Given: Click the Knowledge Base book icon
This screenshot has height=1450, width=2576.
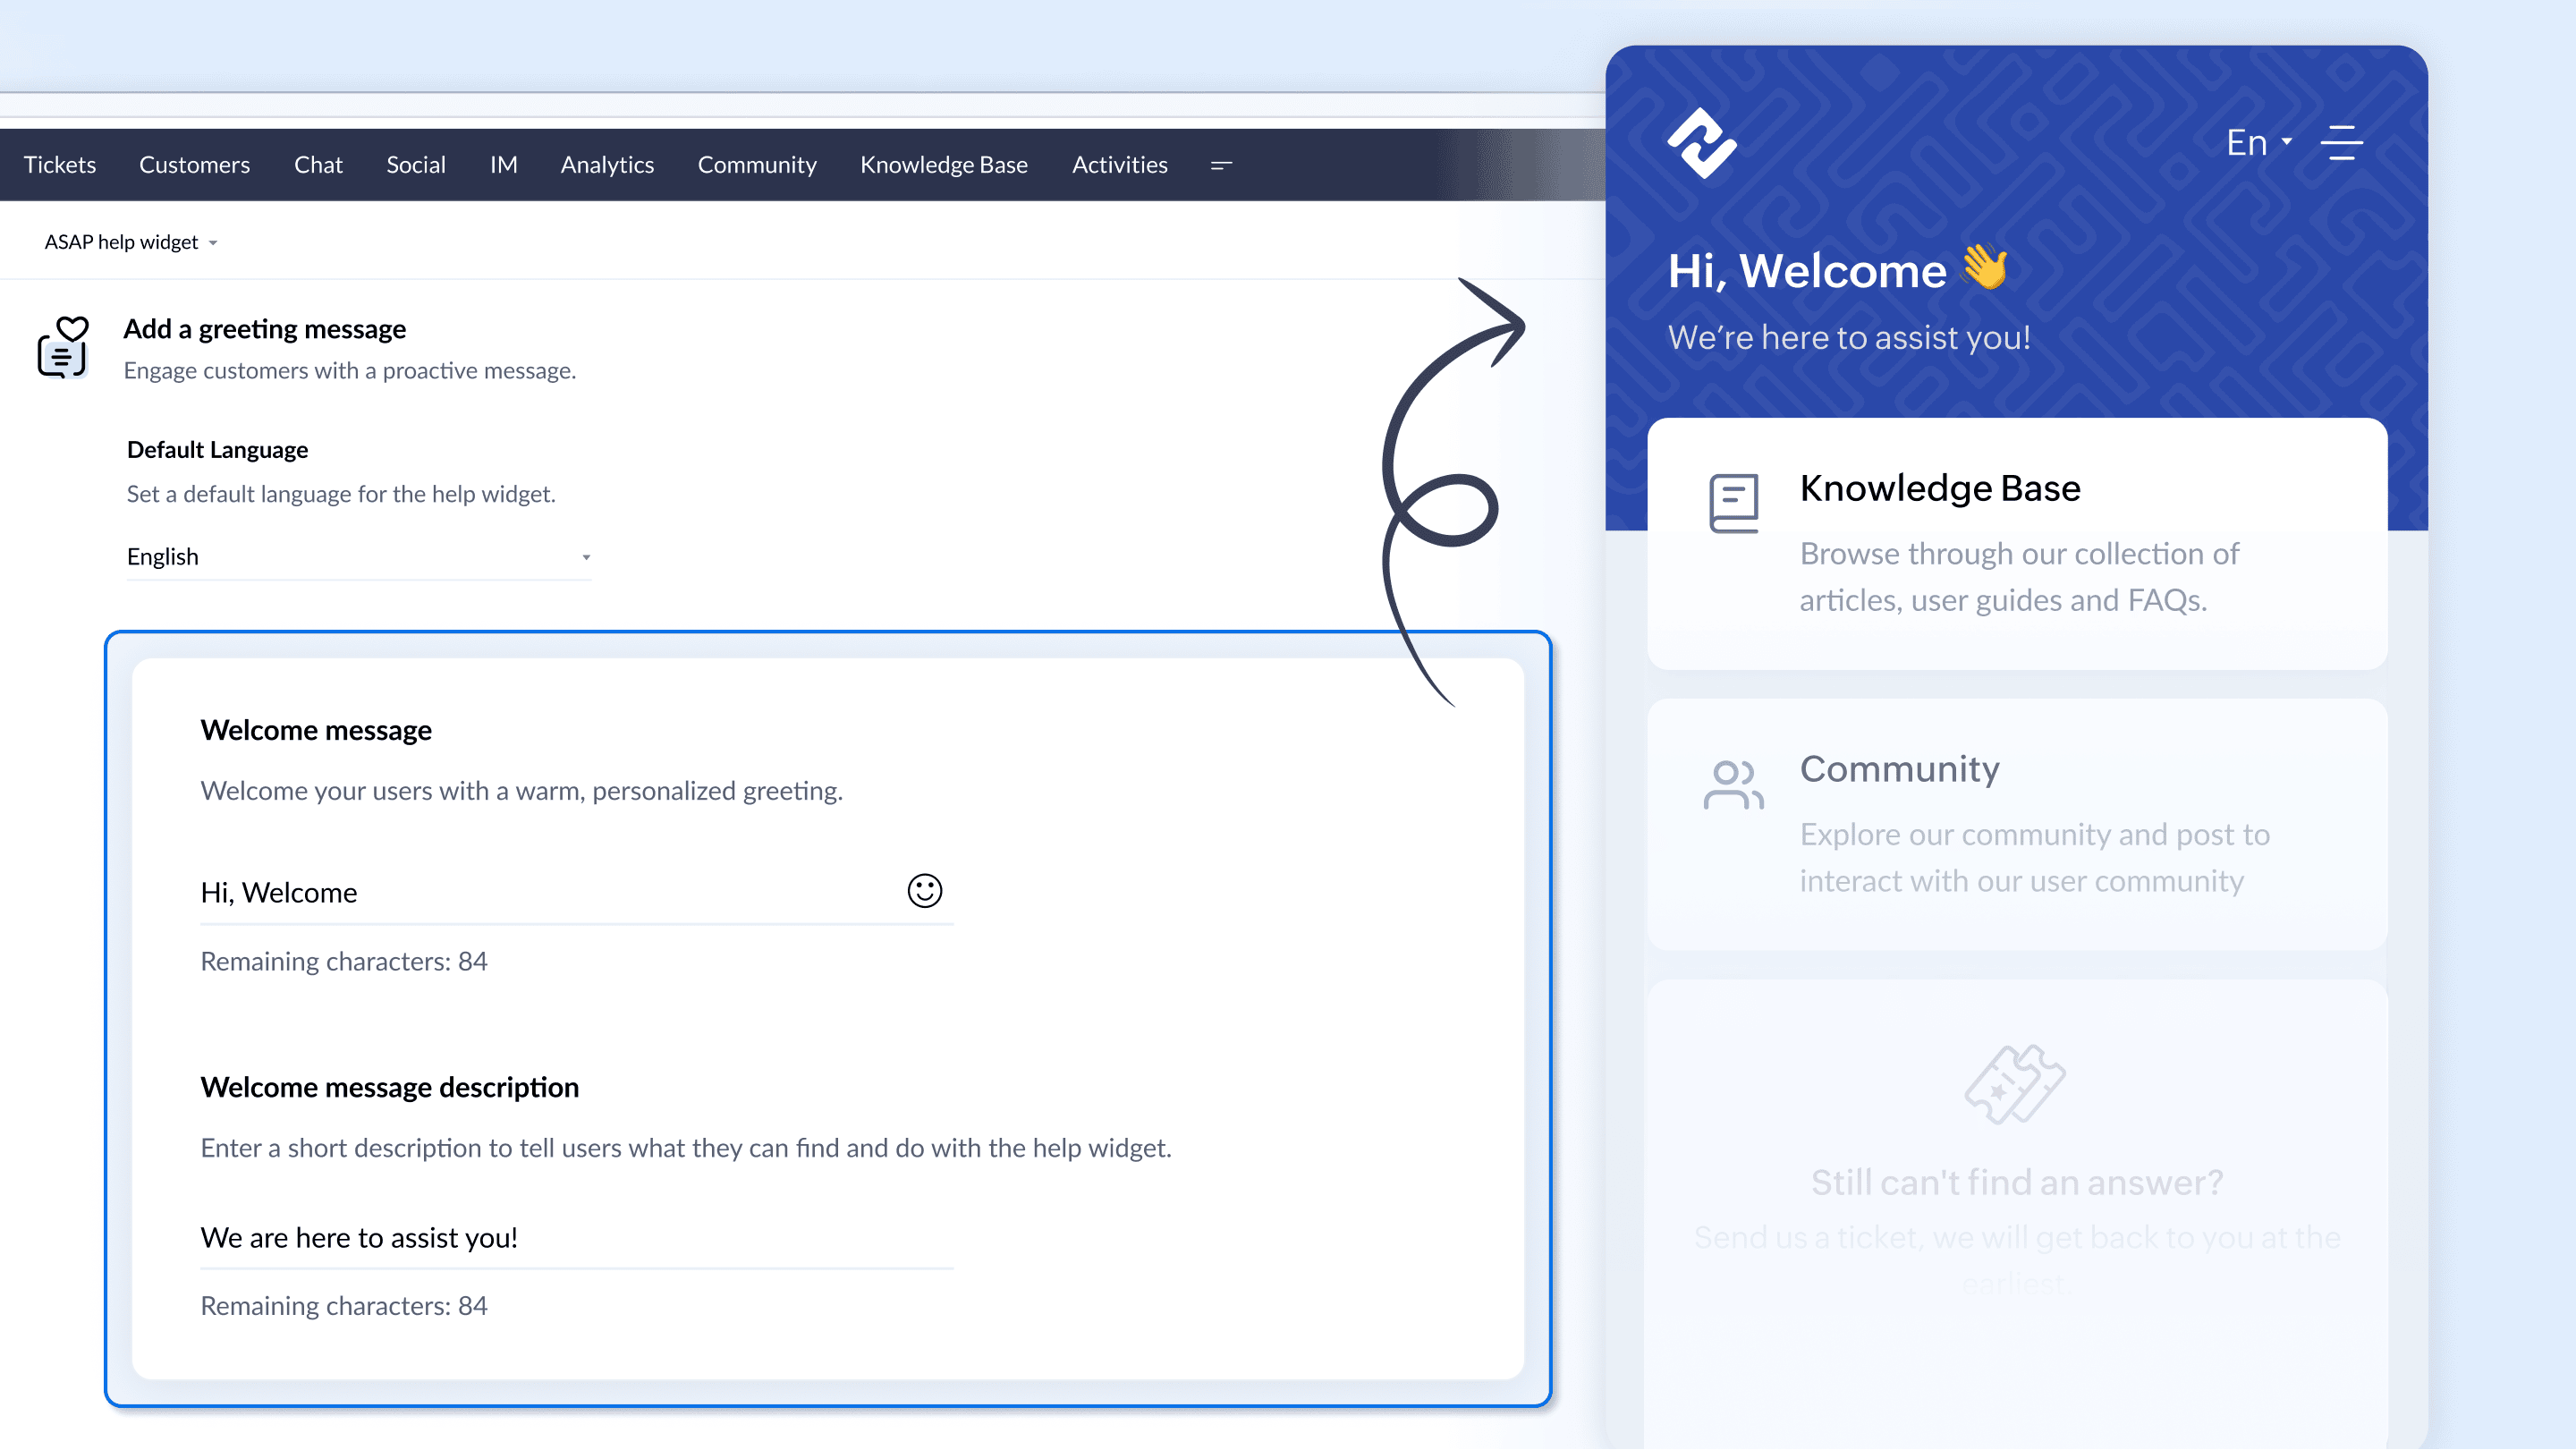Looking at the screenshot, I should click(1733, 503).
